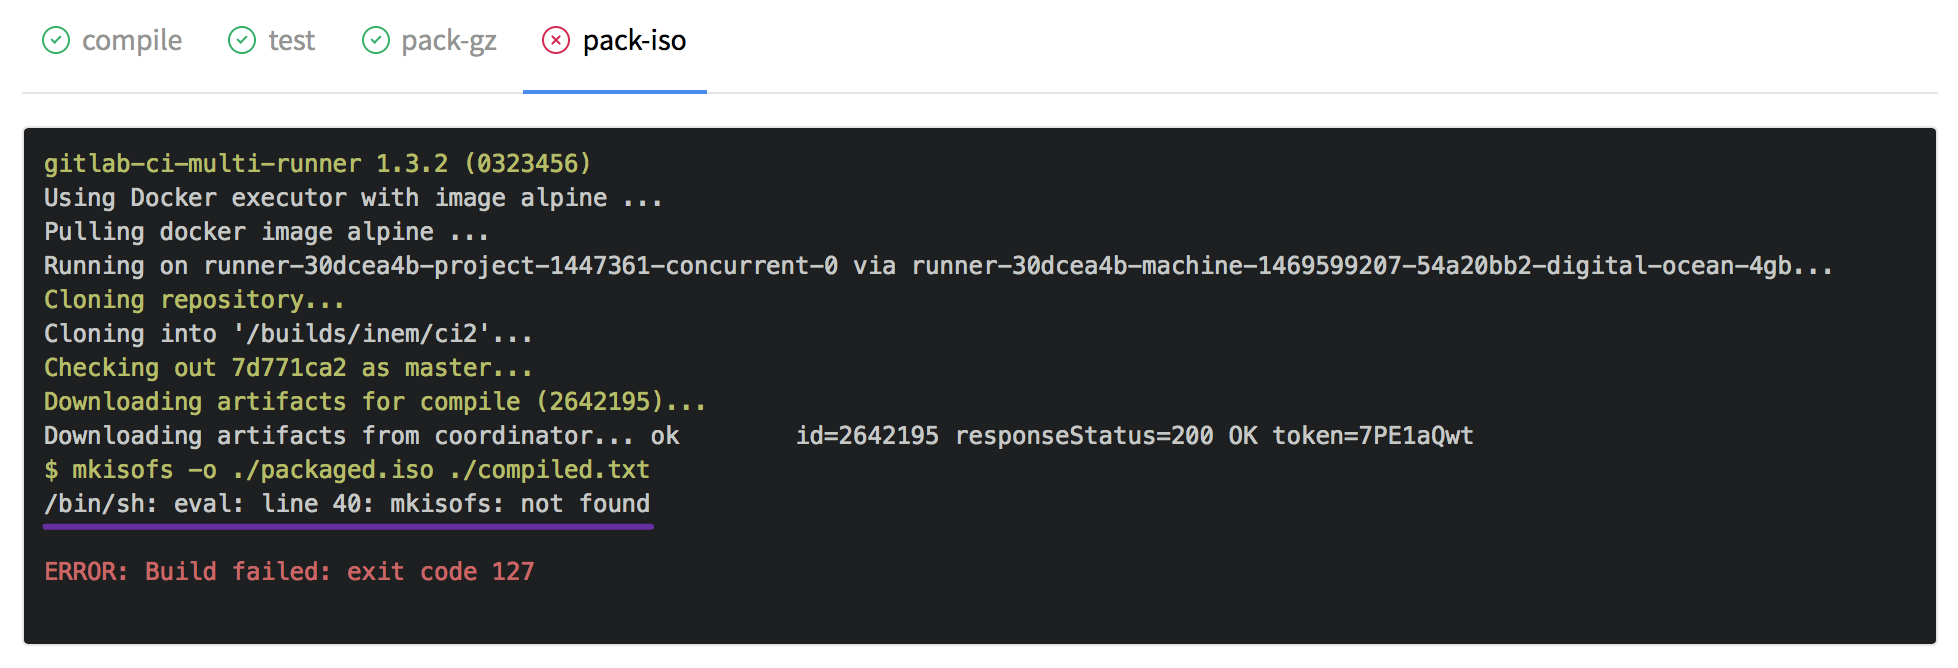Click the 'Pulling docker image alpine' line
The height and width of the screenshot is (668, 1958).
point(265,231)
